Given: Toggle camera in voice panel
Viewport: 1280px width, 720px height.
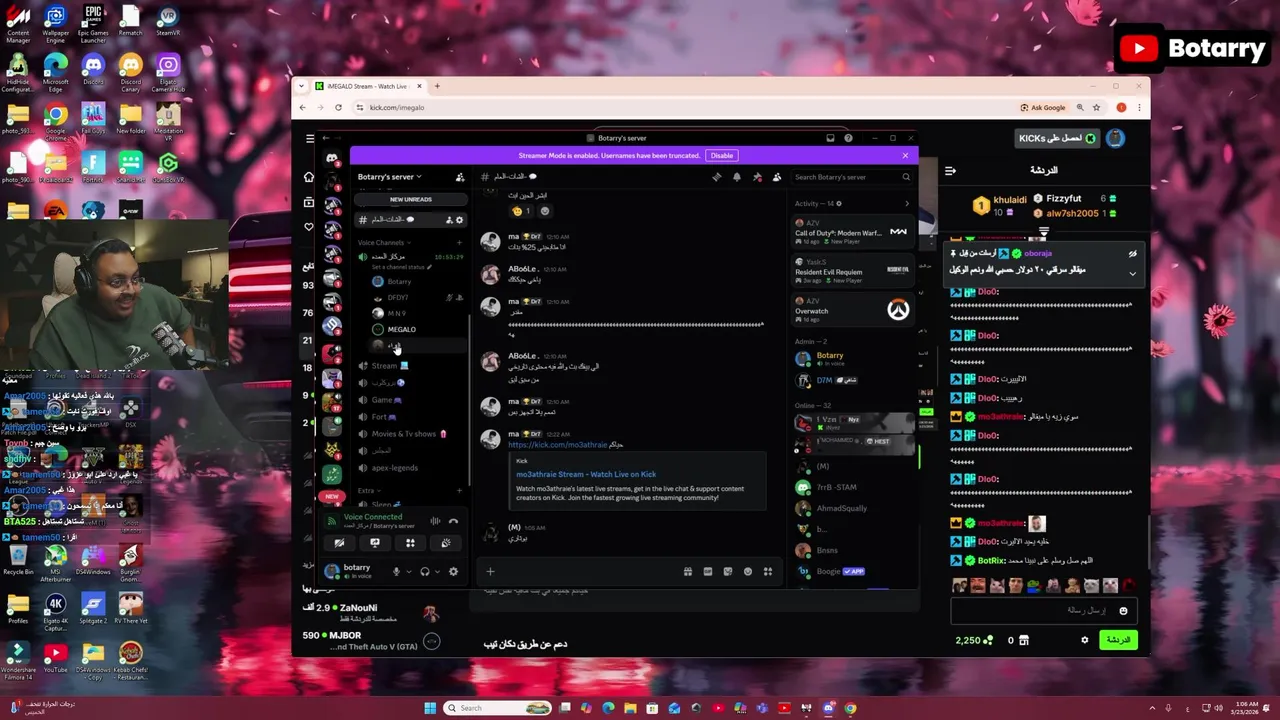Looking at the screenshot, I should click(x=339, y=543).
